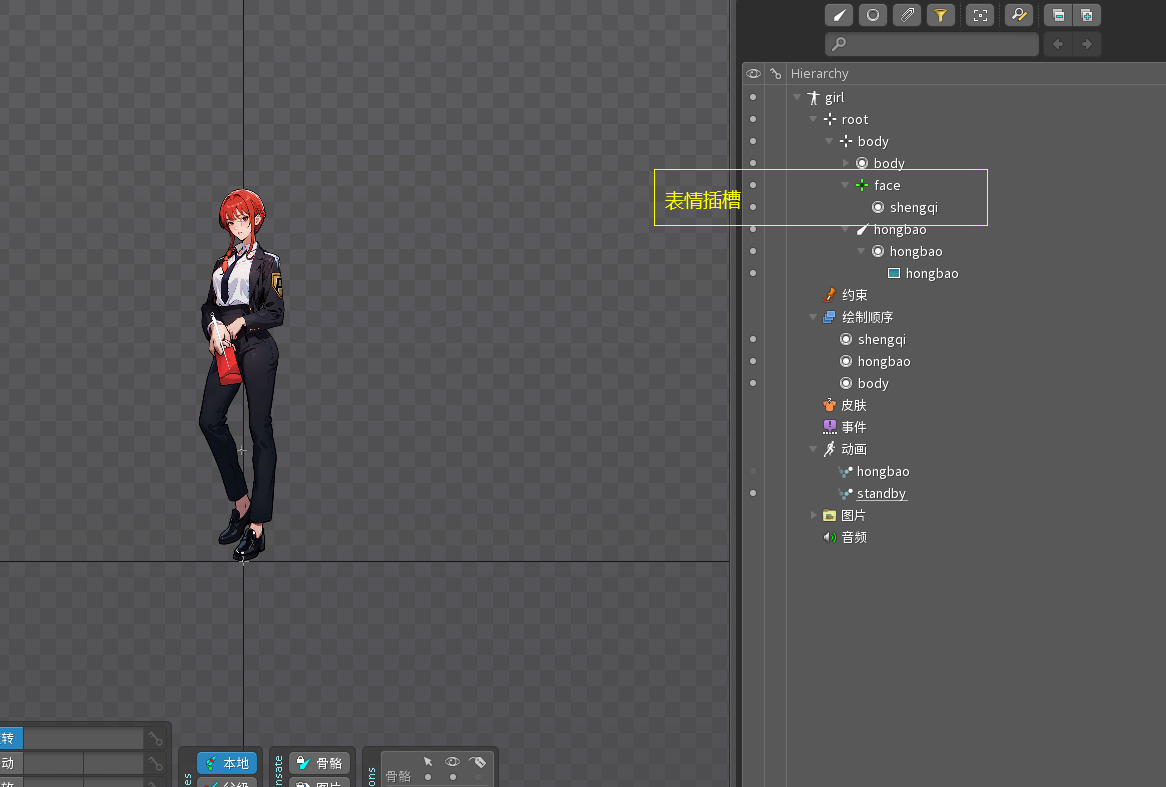Image resolution: width=1166 pixels, height=787 pixels.
Task: Select the 皮肤 skins node
Action: click(853, 405)
